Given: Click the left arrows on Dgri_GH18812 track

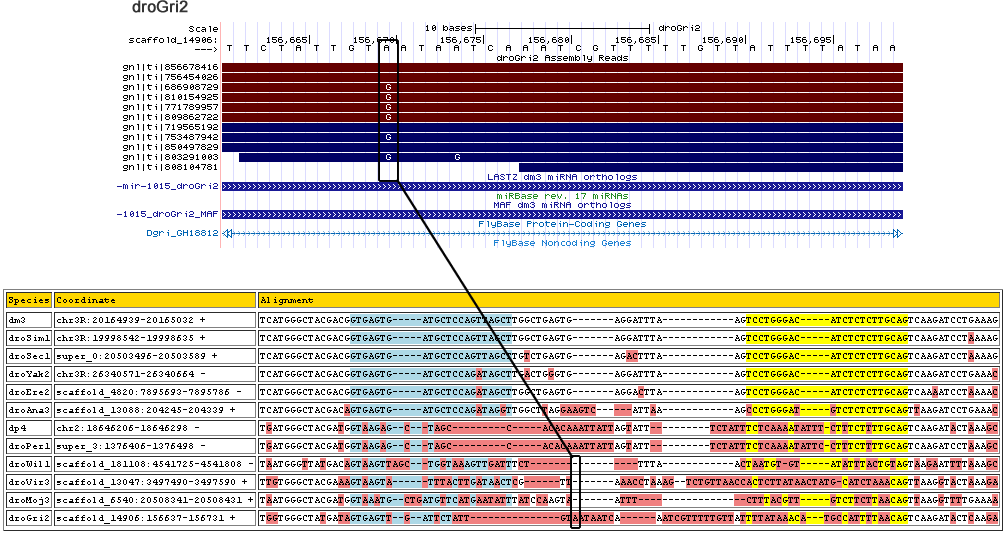Looking at the screenshot, I should click(227, 233).
